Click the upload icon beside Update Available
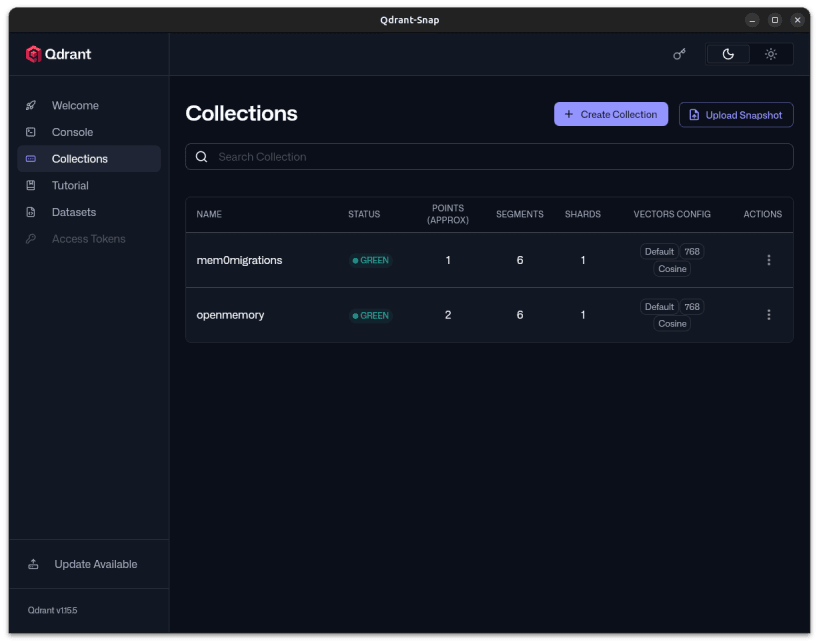819x644 pixels. tap(33, 564)
